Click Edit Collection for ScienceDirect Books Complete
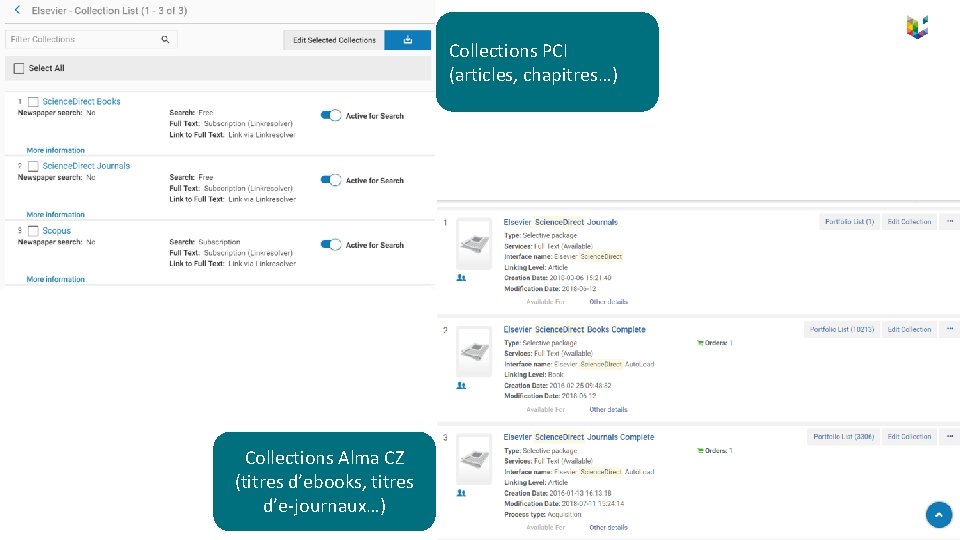960x540 pixels. [909, 329]
